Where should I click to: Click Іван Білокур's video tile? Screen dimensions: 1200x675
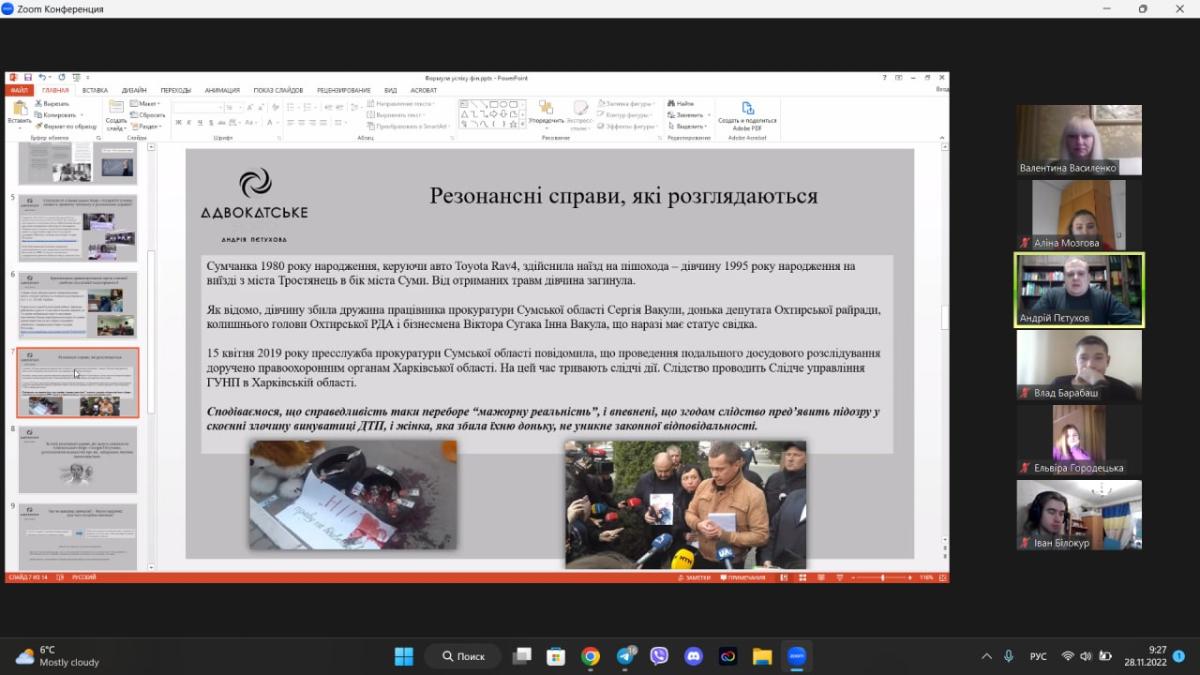click(1079, 515)
